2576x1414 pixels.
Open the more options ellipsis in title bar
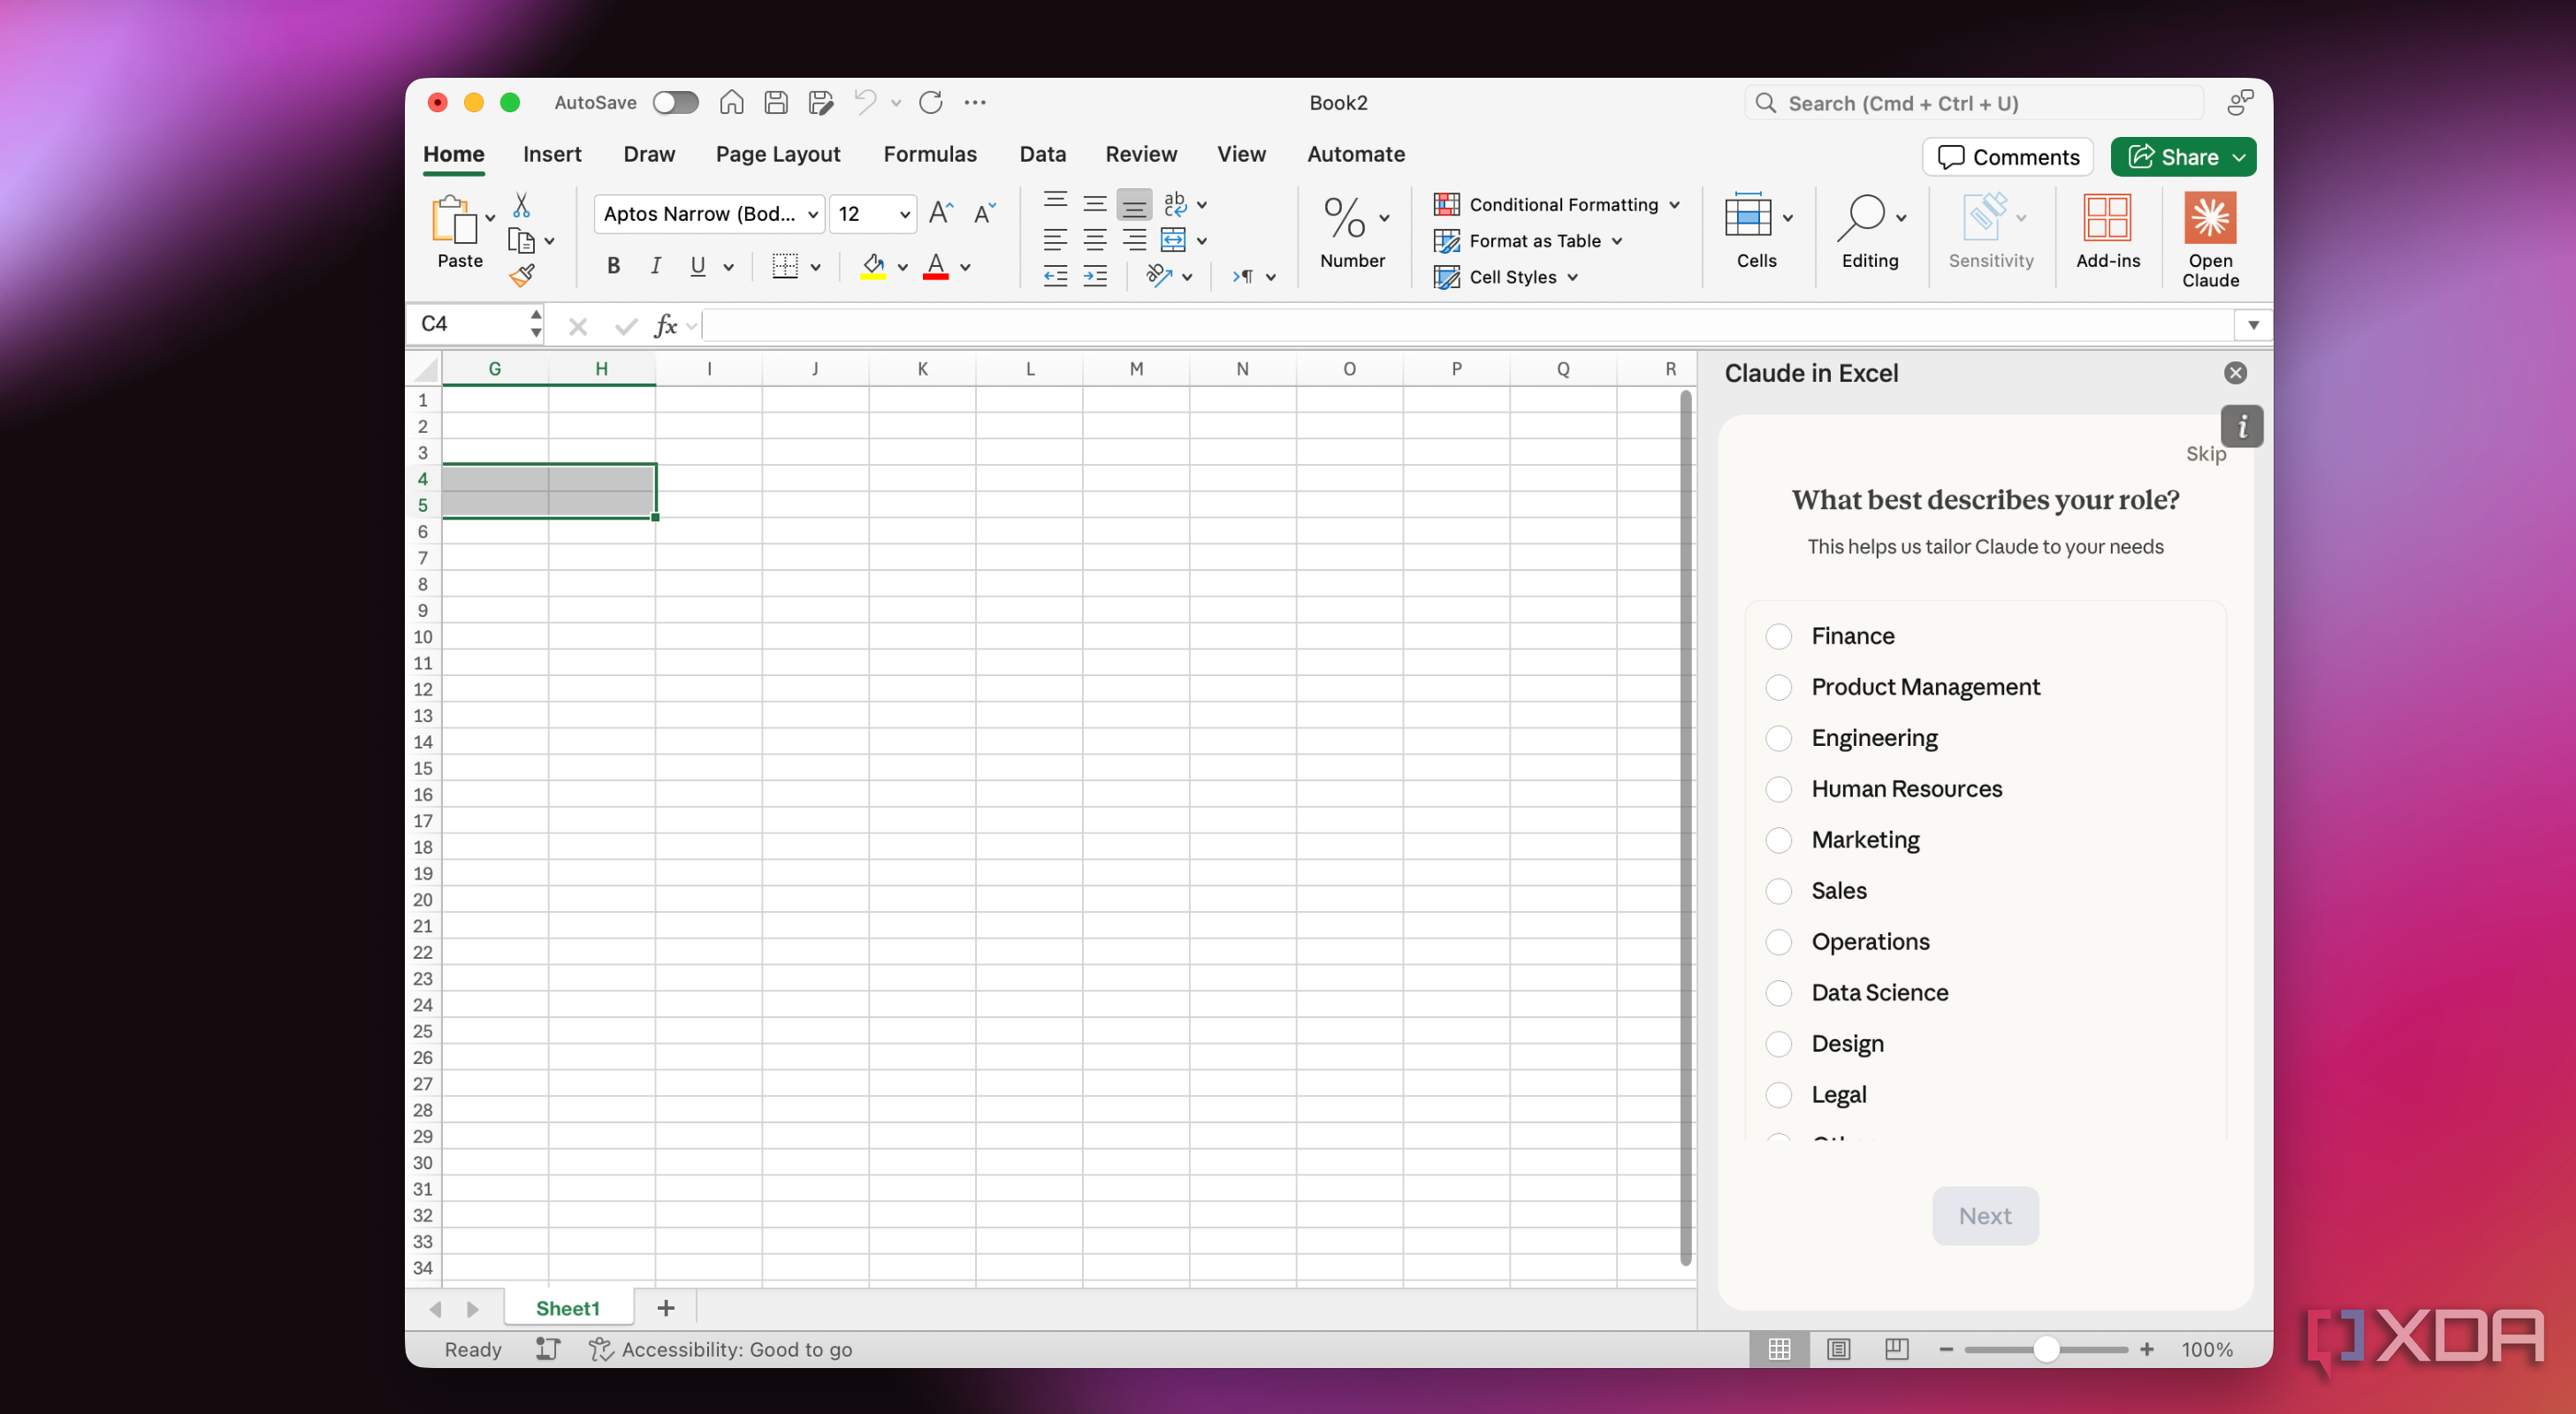[975, 102]
